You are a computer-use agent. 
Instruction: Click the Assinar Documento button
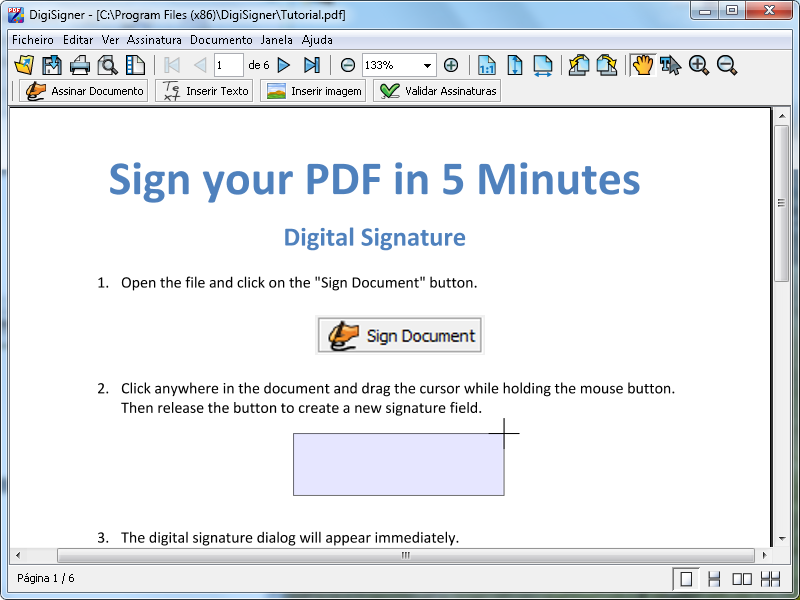point(84,91)
